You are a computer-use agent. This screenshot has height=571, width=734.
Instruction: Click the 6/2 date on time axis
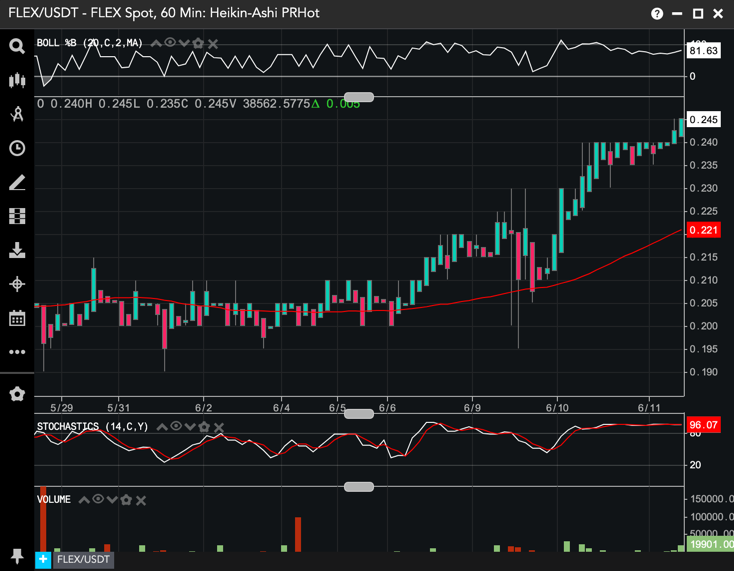[204, 408]
